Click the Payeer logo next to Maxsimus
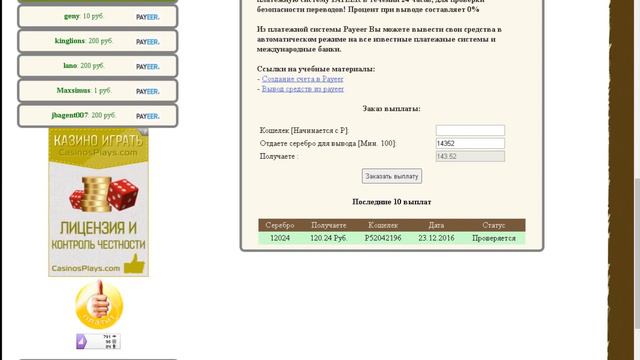This screenshot has width=640, height=360. tap(147, 92)
